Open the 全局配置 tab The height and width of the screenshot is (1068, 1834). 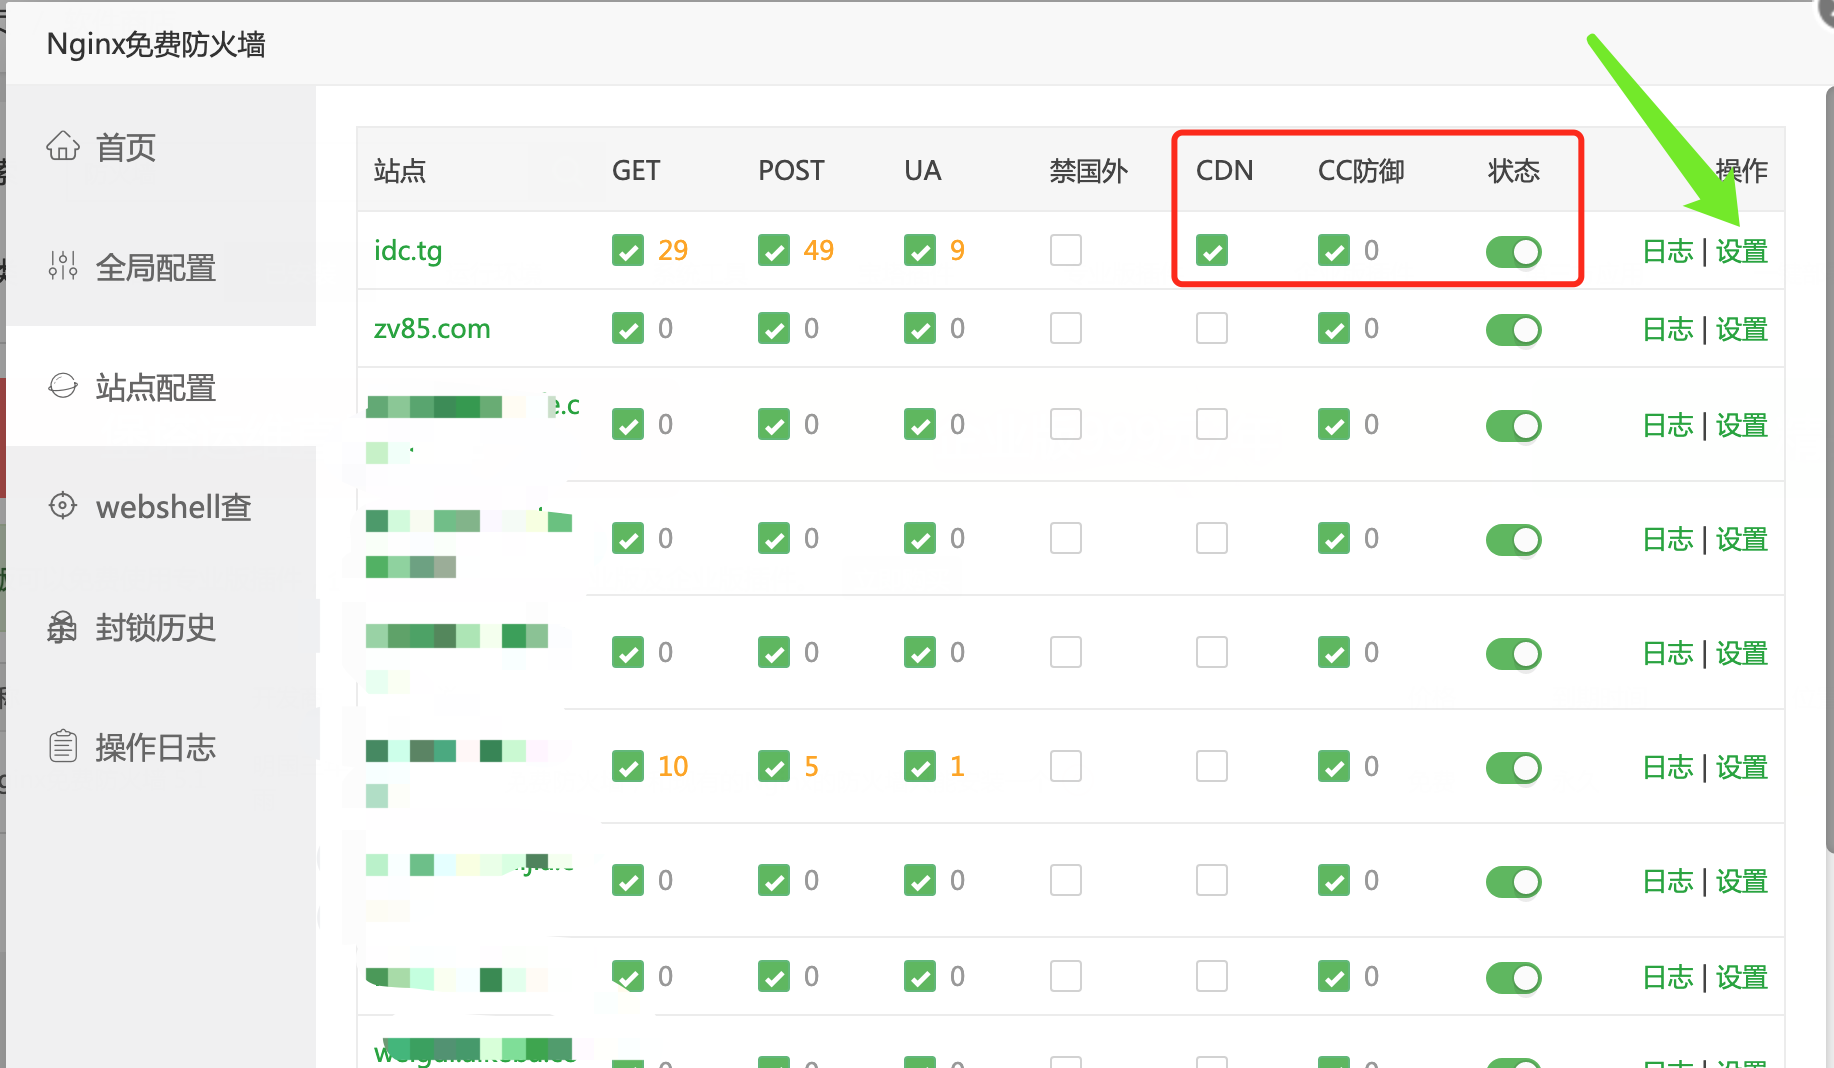click(156, 267)
